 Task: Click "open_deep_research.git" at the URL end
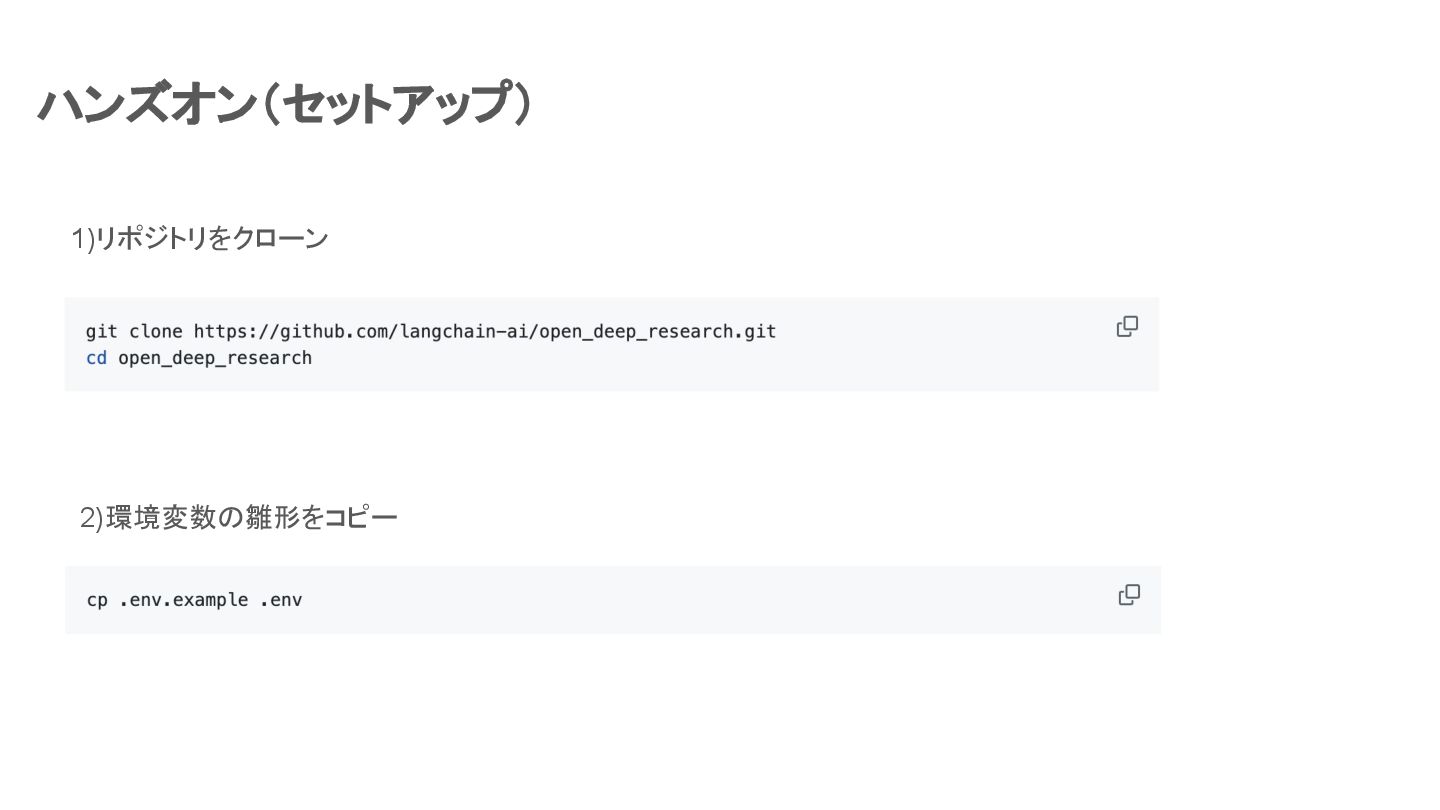tap(658, 331)
